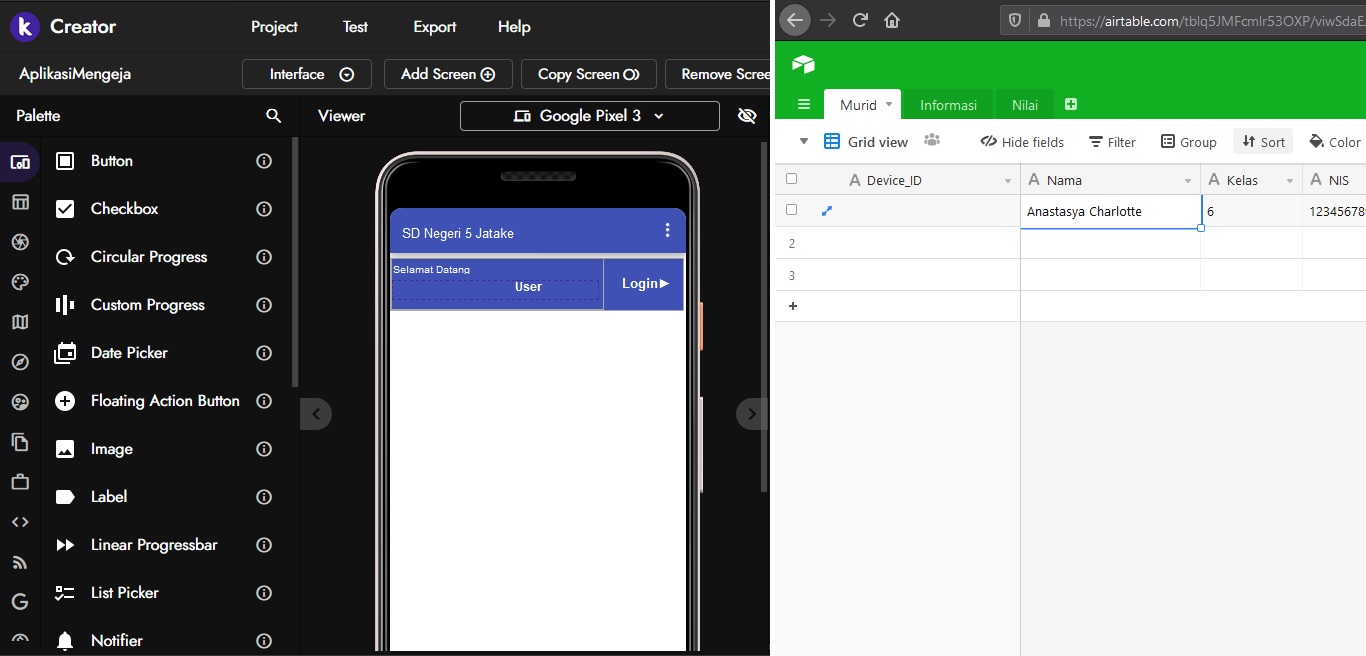Click the browser reload button

pyautogui.click(x=860, y=20)
